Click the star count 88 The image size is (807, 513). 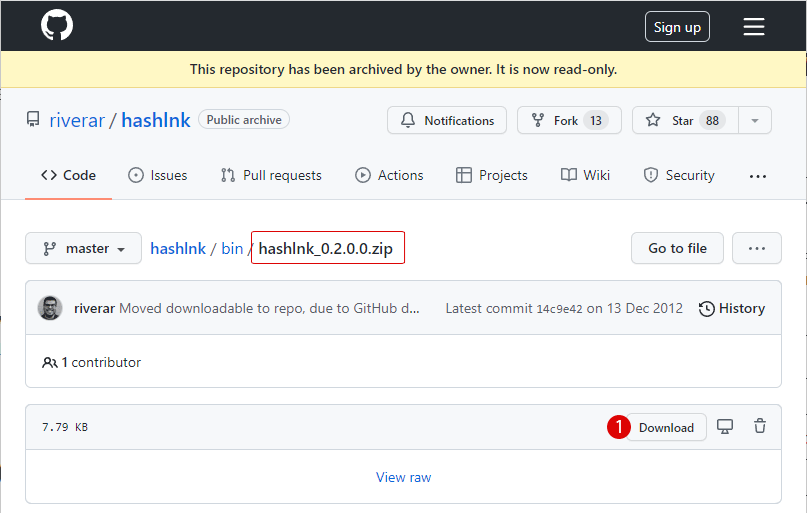point(712,120)
